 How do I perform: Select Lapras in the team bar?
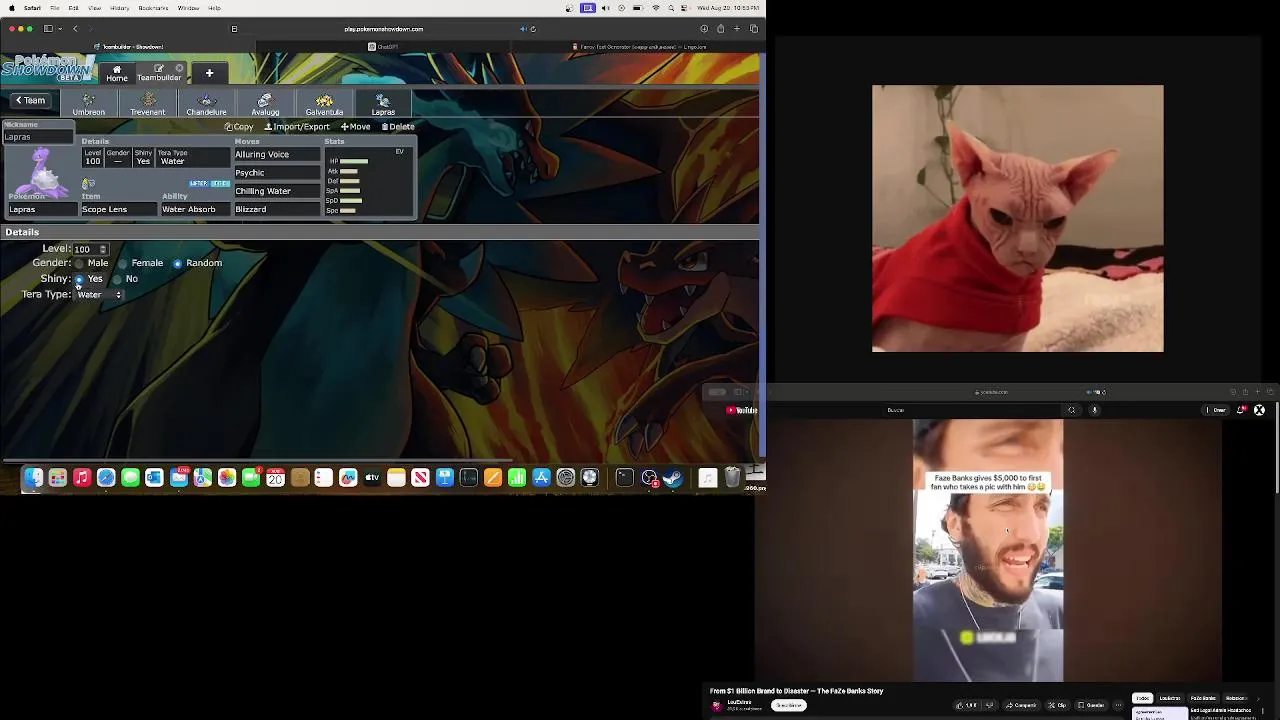tap(383, 104)
